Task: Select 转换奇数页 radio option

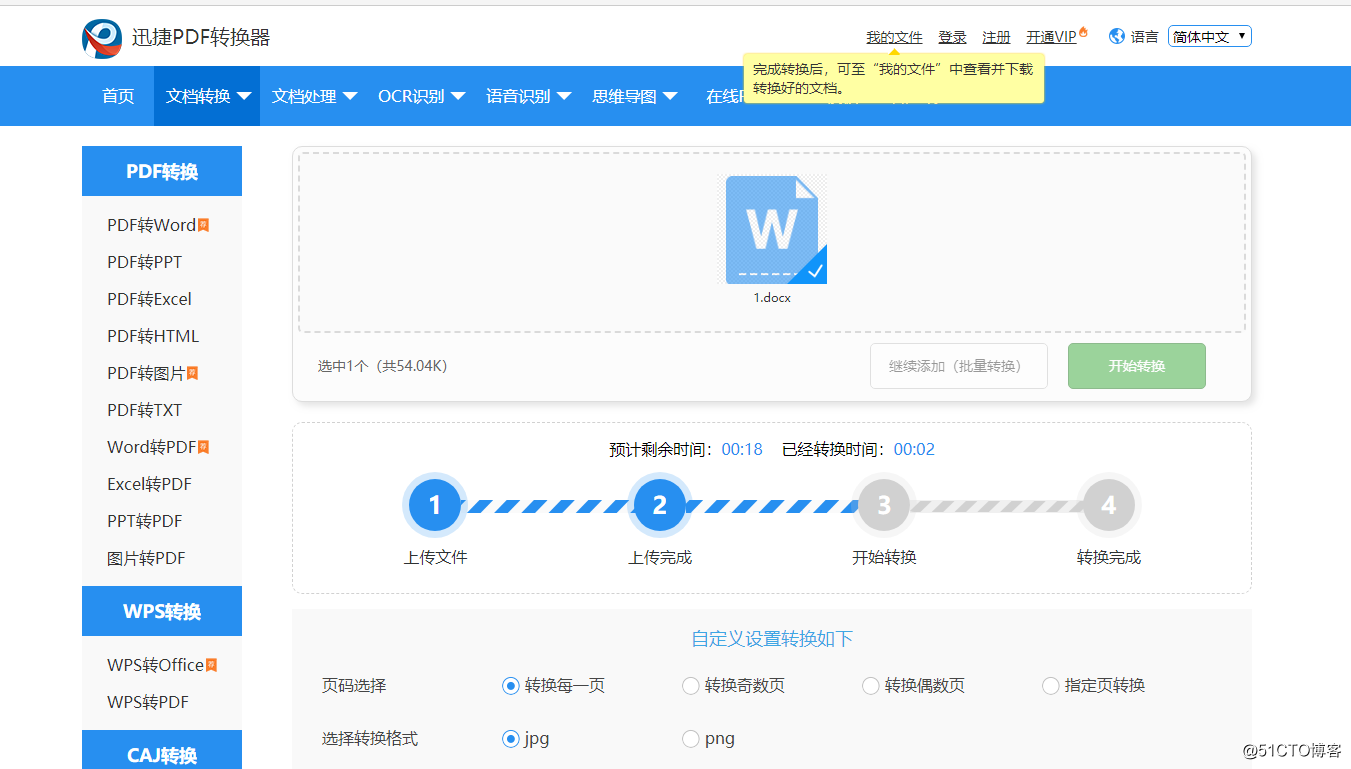Action: tap(690, 686)
